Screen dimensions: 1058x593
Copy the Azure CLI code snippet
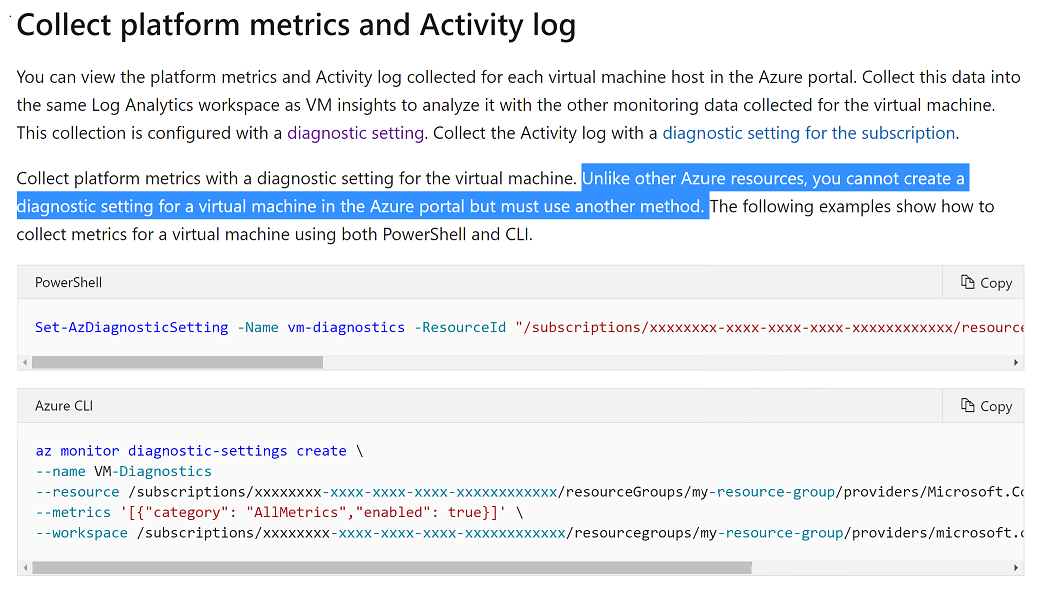(986, 406)
